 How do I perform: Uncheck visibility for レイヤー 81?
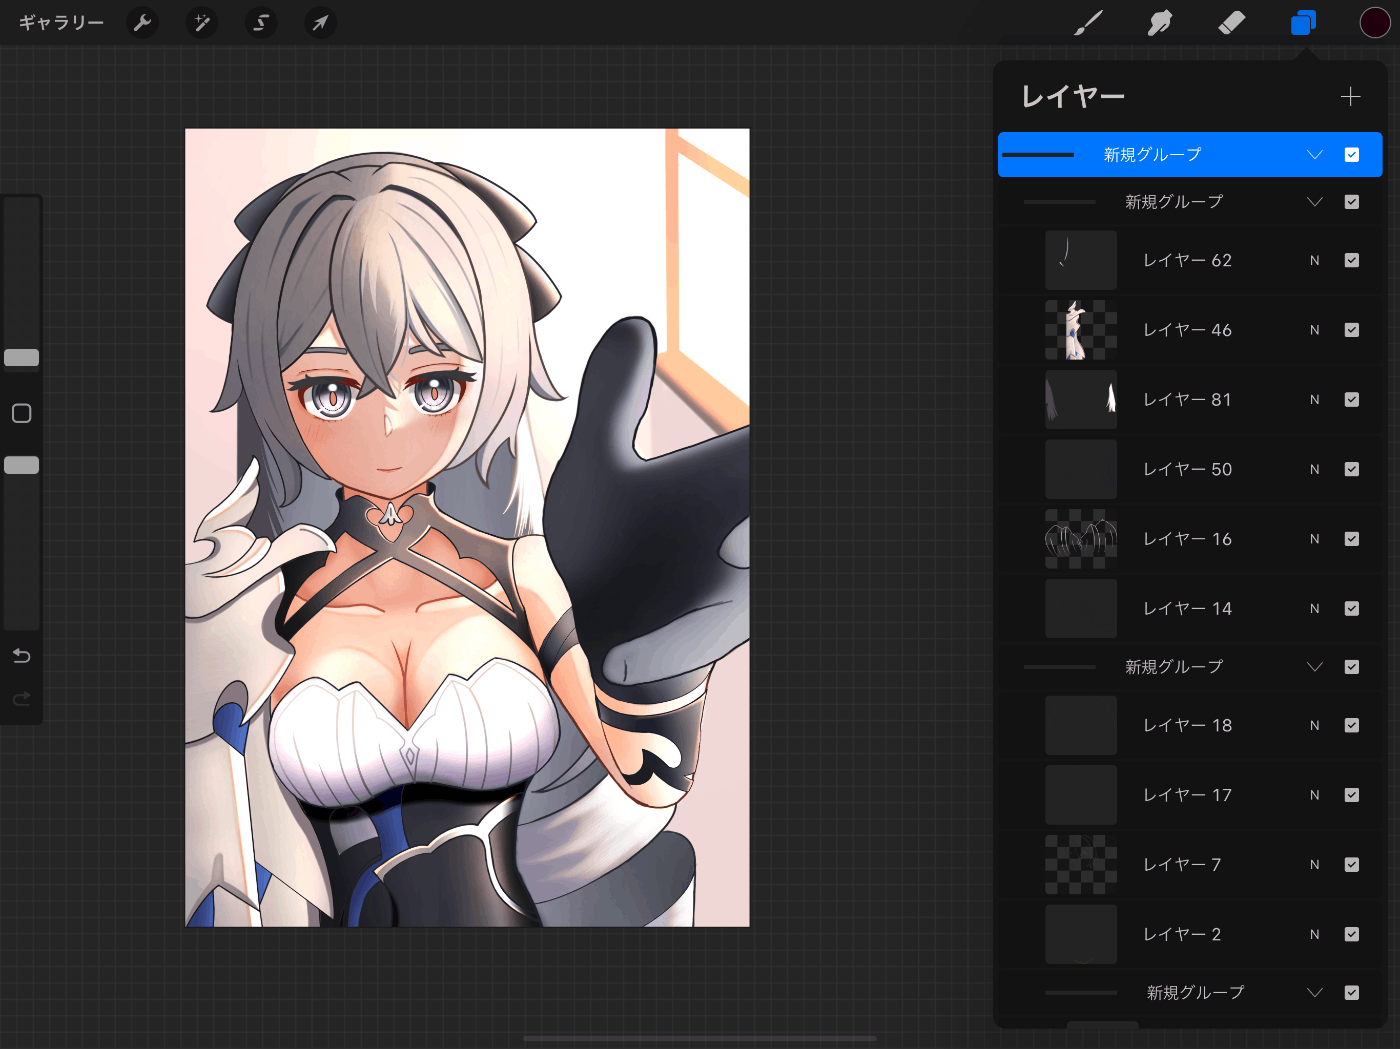[x=1352, y=400]
